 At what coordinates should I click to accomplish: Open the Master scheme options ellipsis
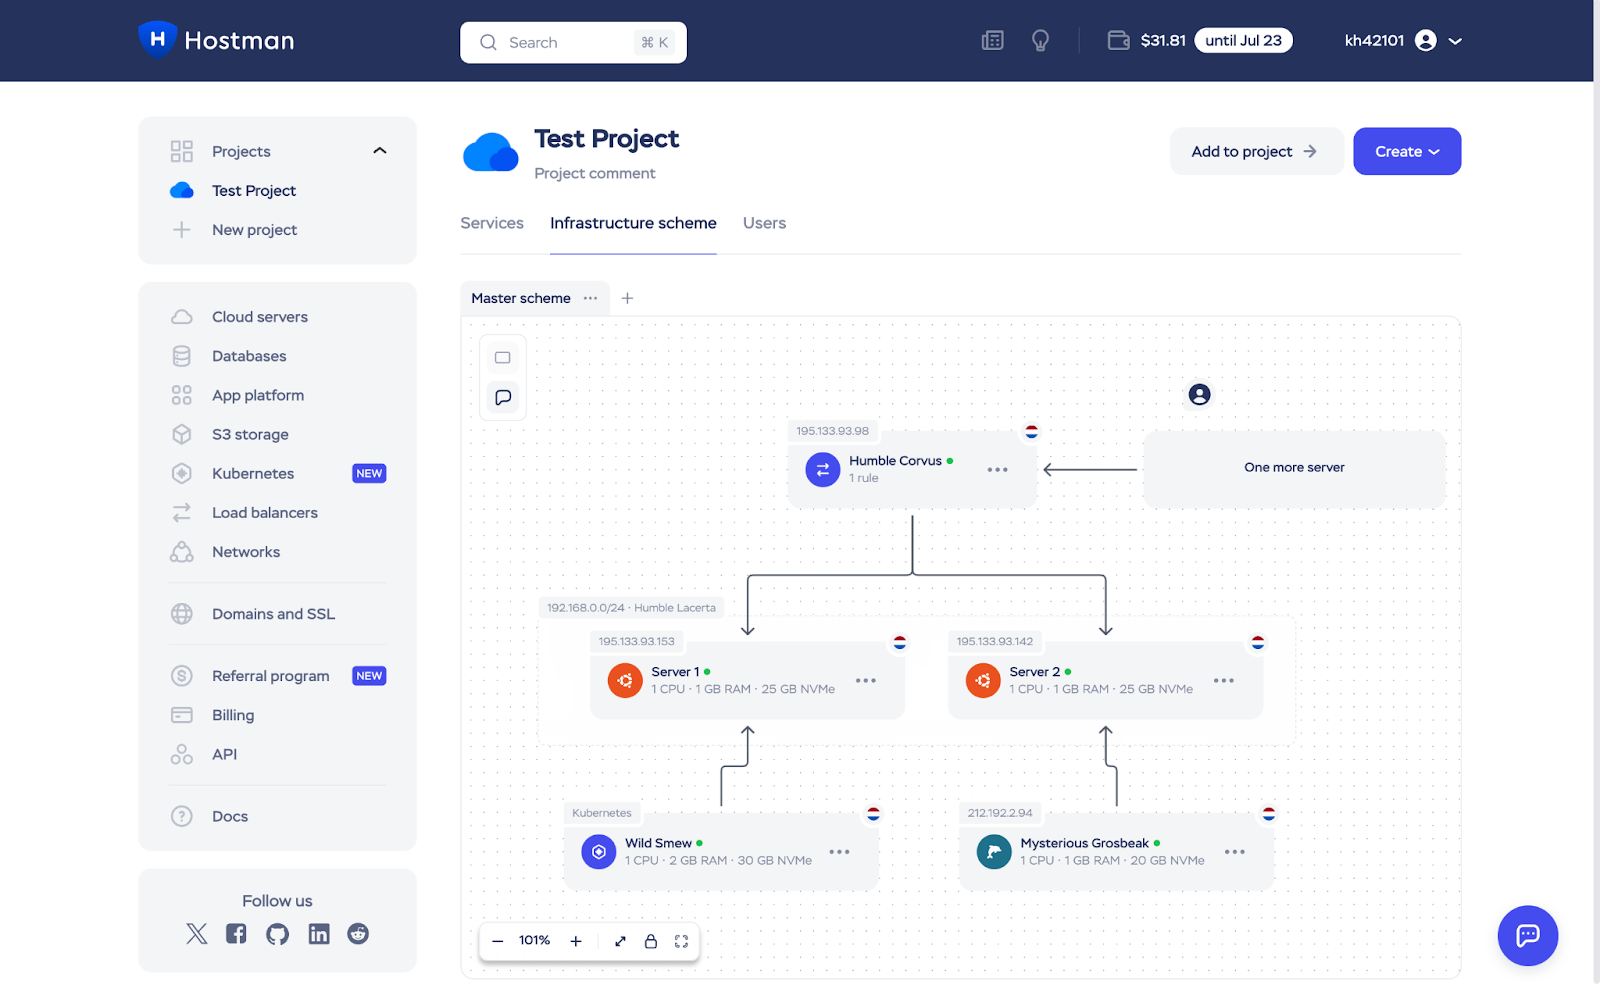pos(591,298)
